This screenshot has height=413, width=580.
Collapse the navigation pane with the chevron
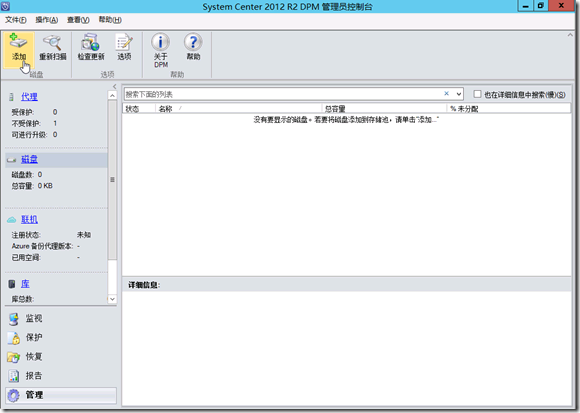point(115,87)
